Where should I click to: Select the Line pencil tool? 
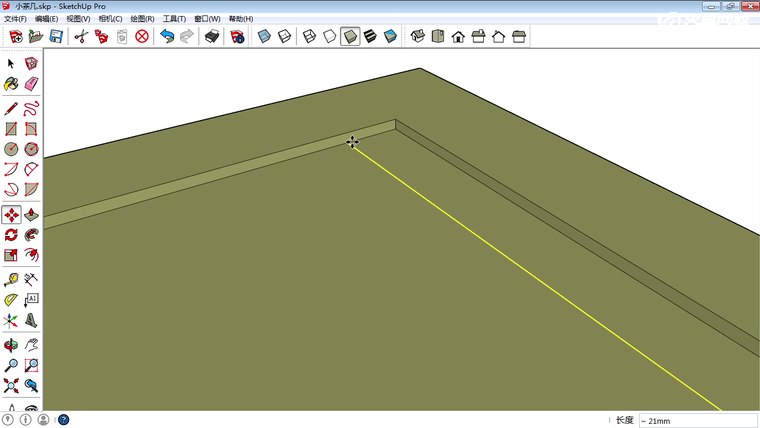tap(11, 108)
